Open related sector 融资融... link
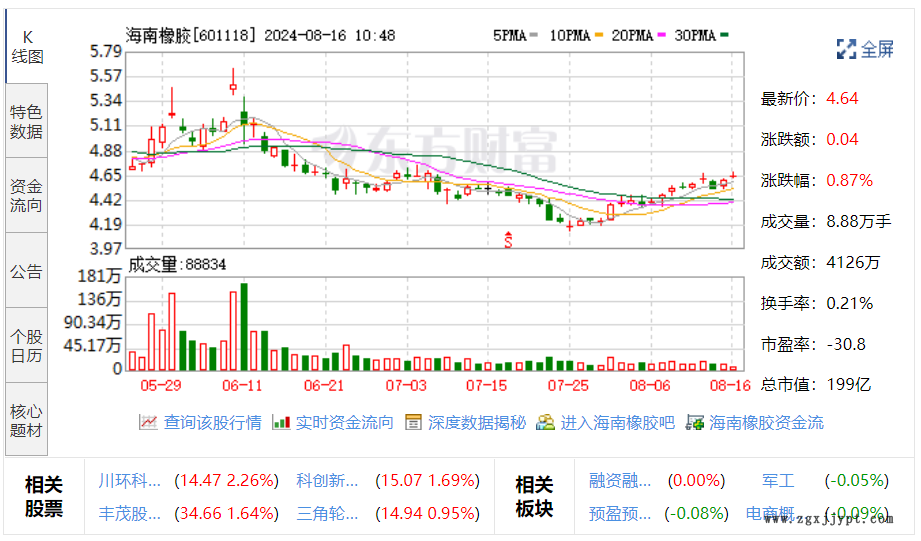 click(620, 480)
